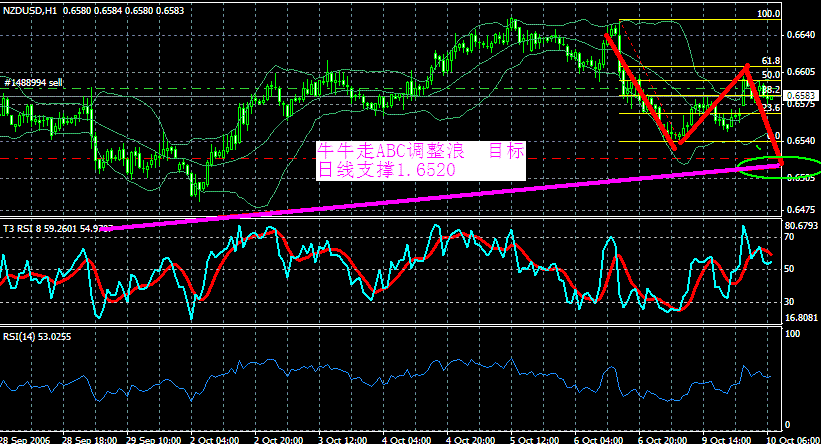Click the 30 level on T3 RSI scale
The width and height of the screenshot is (821, 444).
[x=789, y=302]
